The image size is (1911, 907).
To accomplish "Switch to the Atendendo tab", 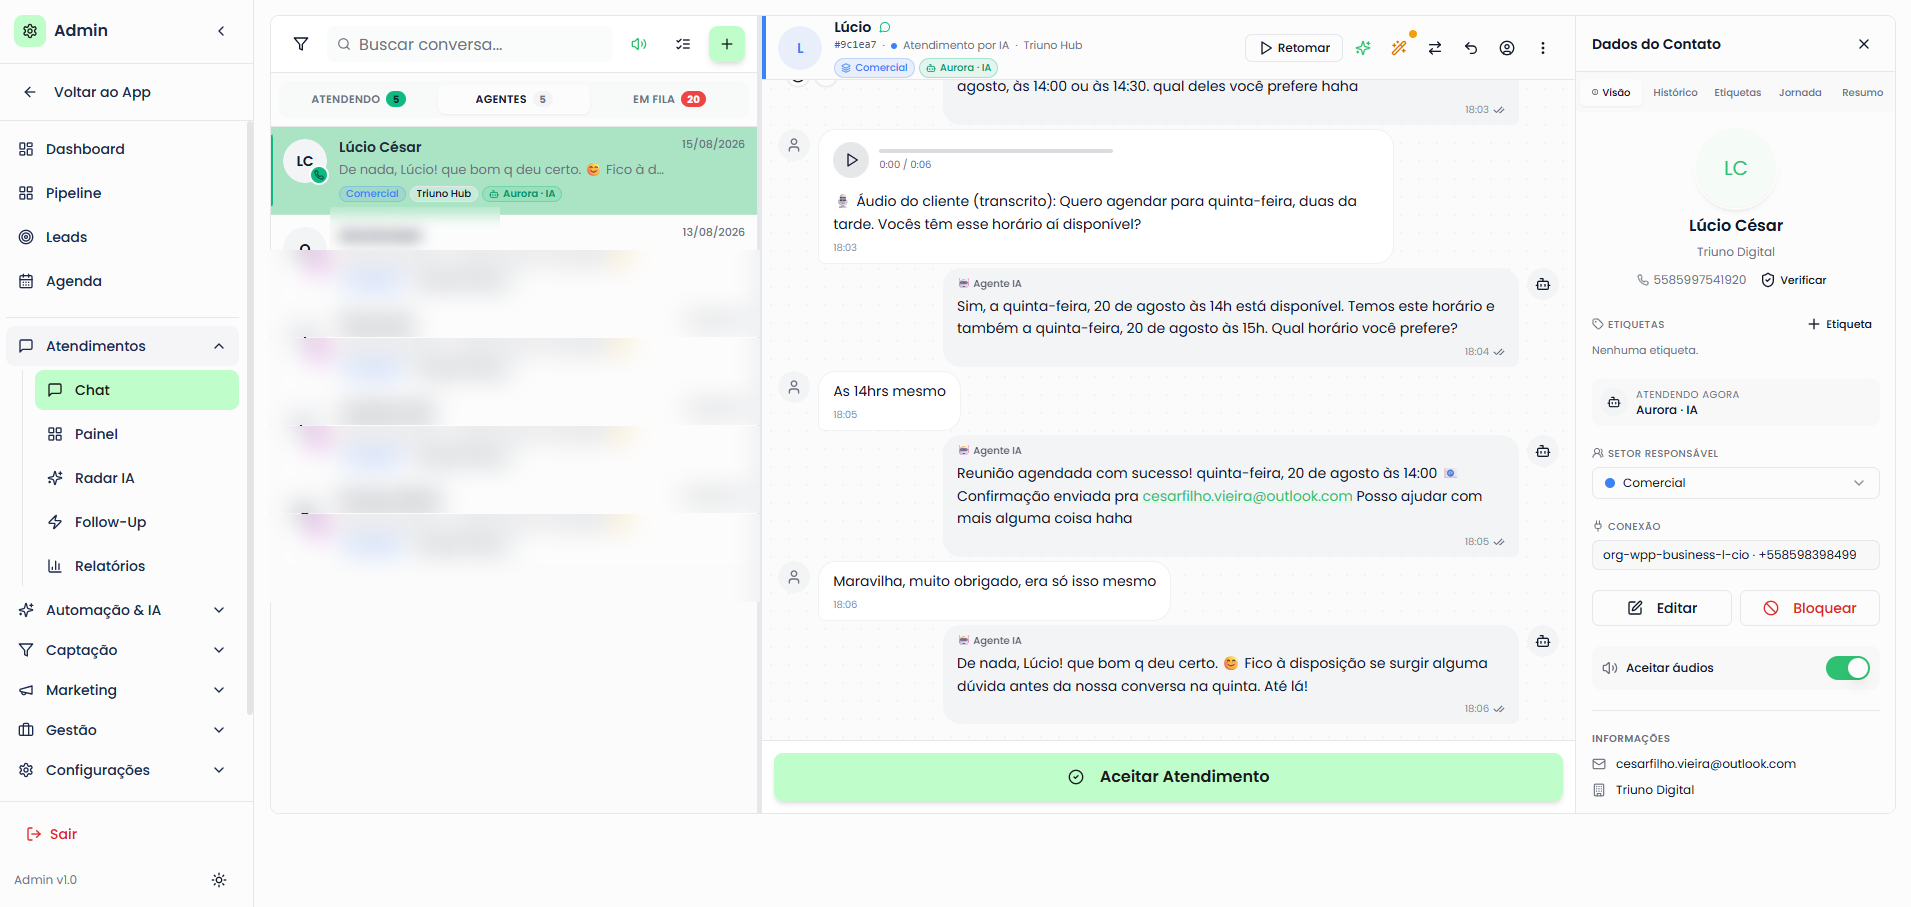I will point(358,99).
